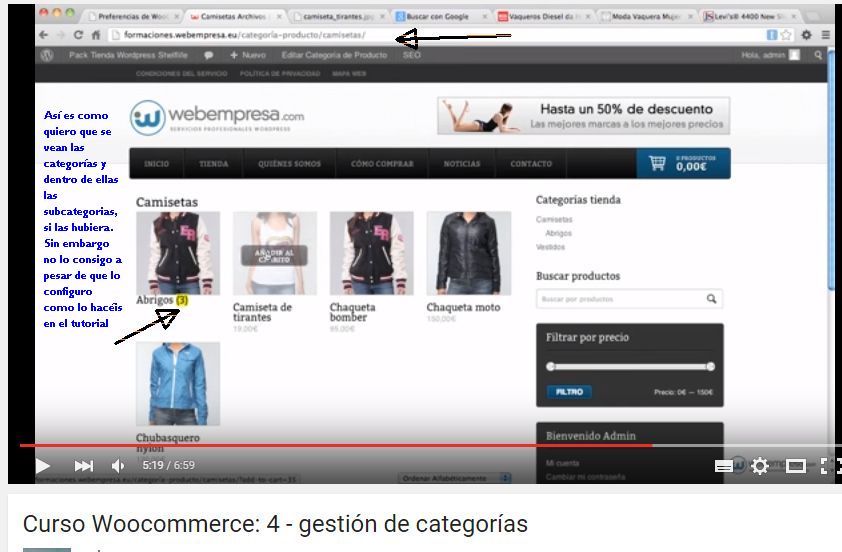
Task: Click the admin bar search magnifier
Action: [x=818, y=55]
